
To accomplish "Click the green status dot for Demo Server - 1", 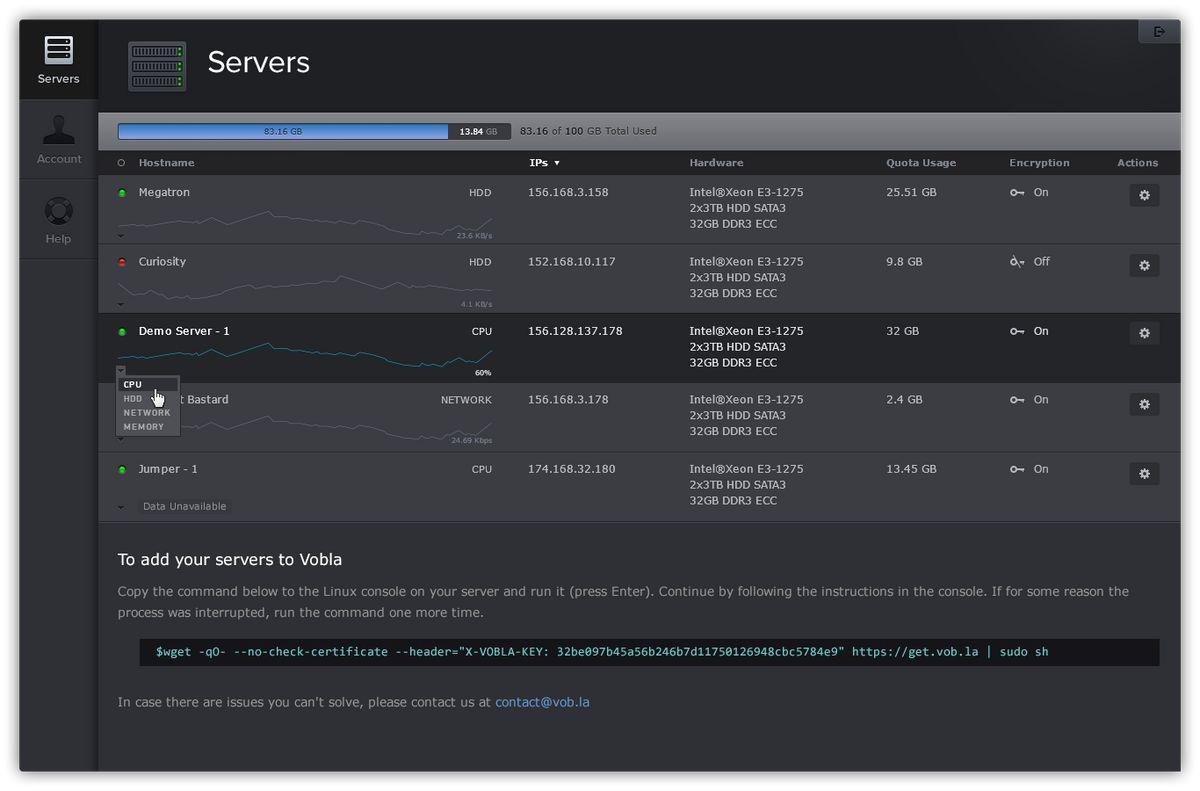I will [x=122, y=332].
